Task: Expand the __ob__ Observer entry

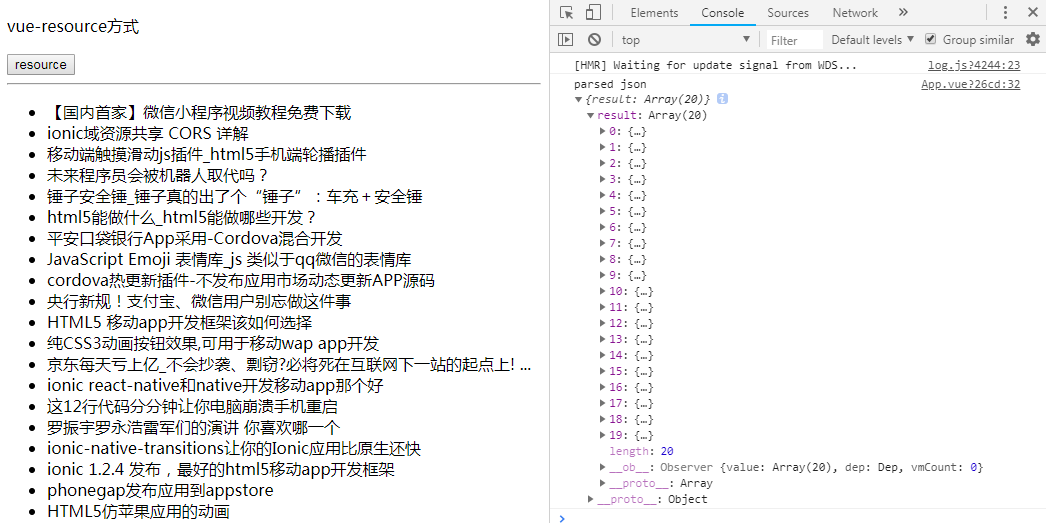Action: point(603,468)
